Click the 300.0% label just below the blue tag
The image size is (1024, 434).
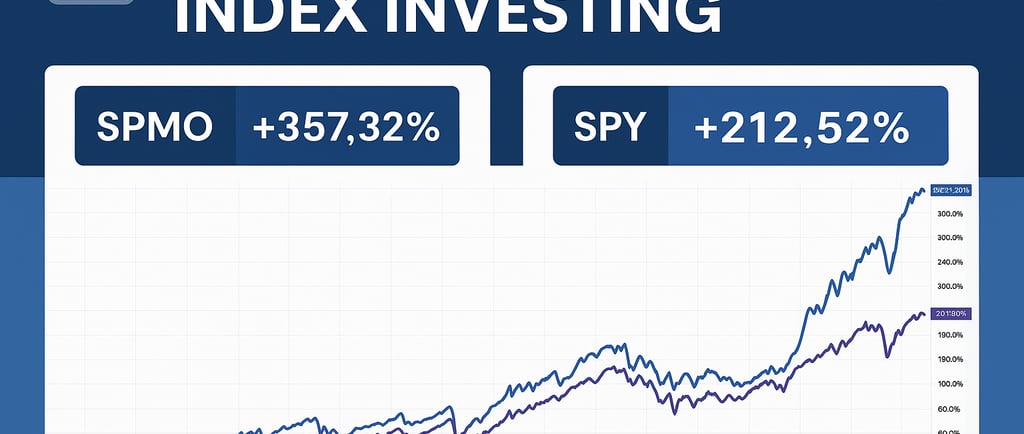pyautogui.click(x=950, y=214)
